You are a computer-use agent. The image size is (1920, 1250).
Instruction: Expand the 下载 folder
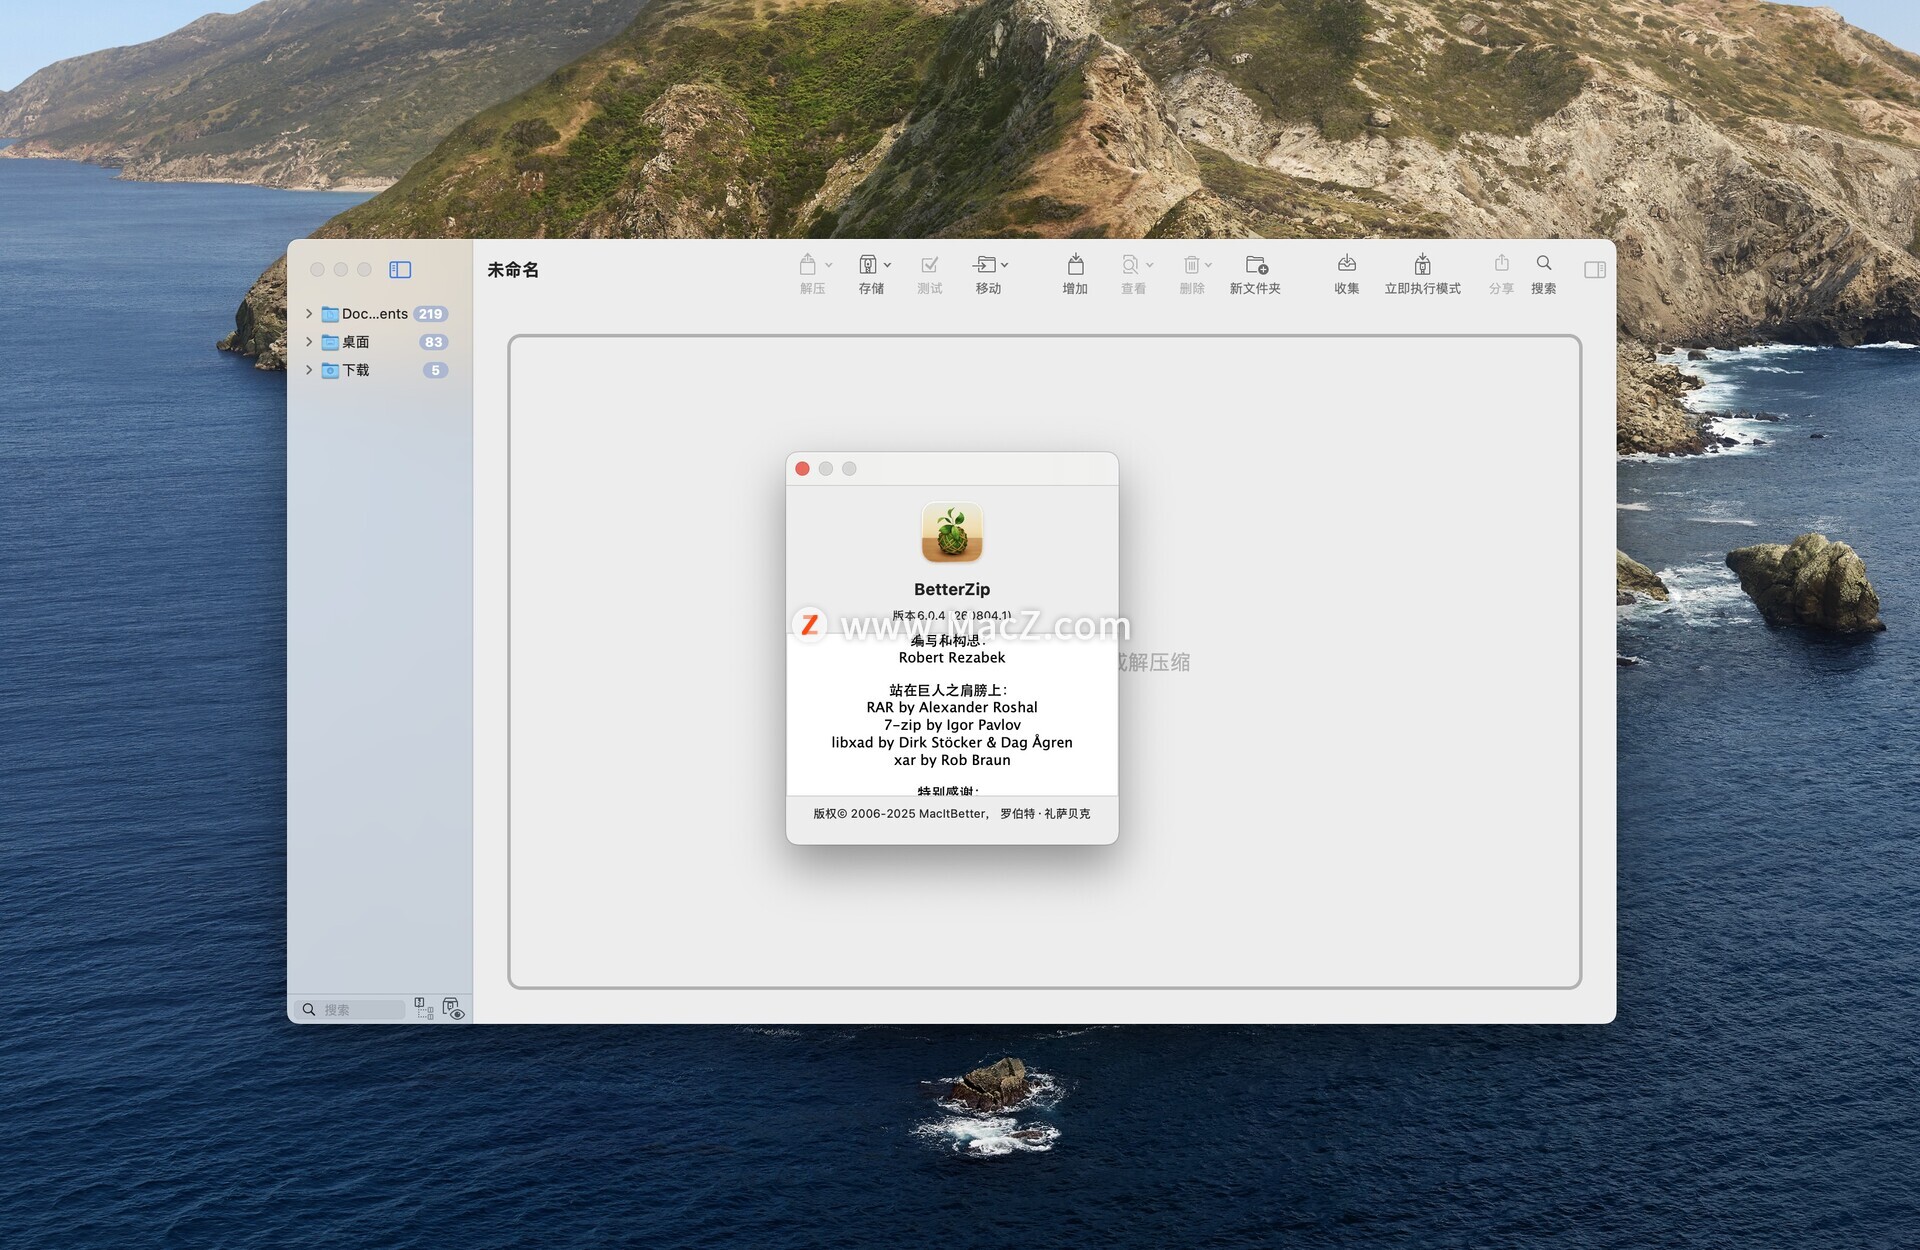tap(309, 370)
